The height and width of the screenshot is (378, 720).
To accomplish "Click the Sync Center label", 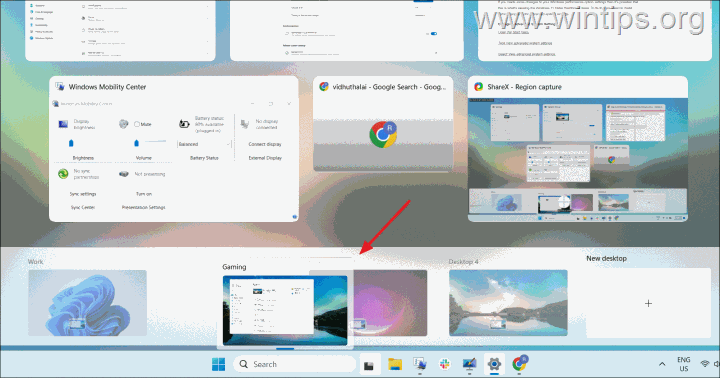I will 83,208.
